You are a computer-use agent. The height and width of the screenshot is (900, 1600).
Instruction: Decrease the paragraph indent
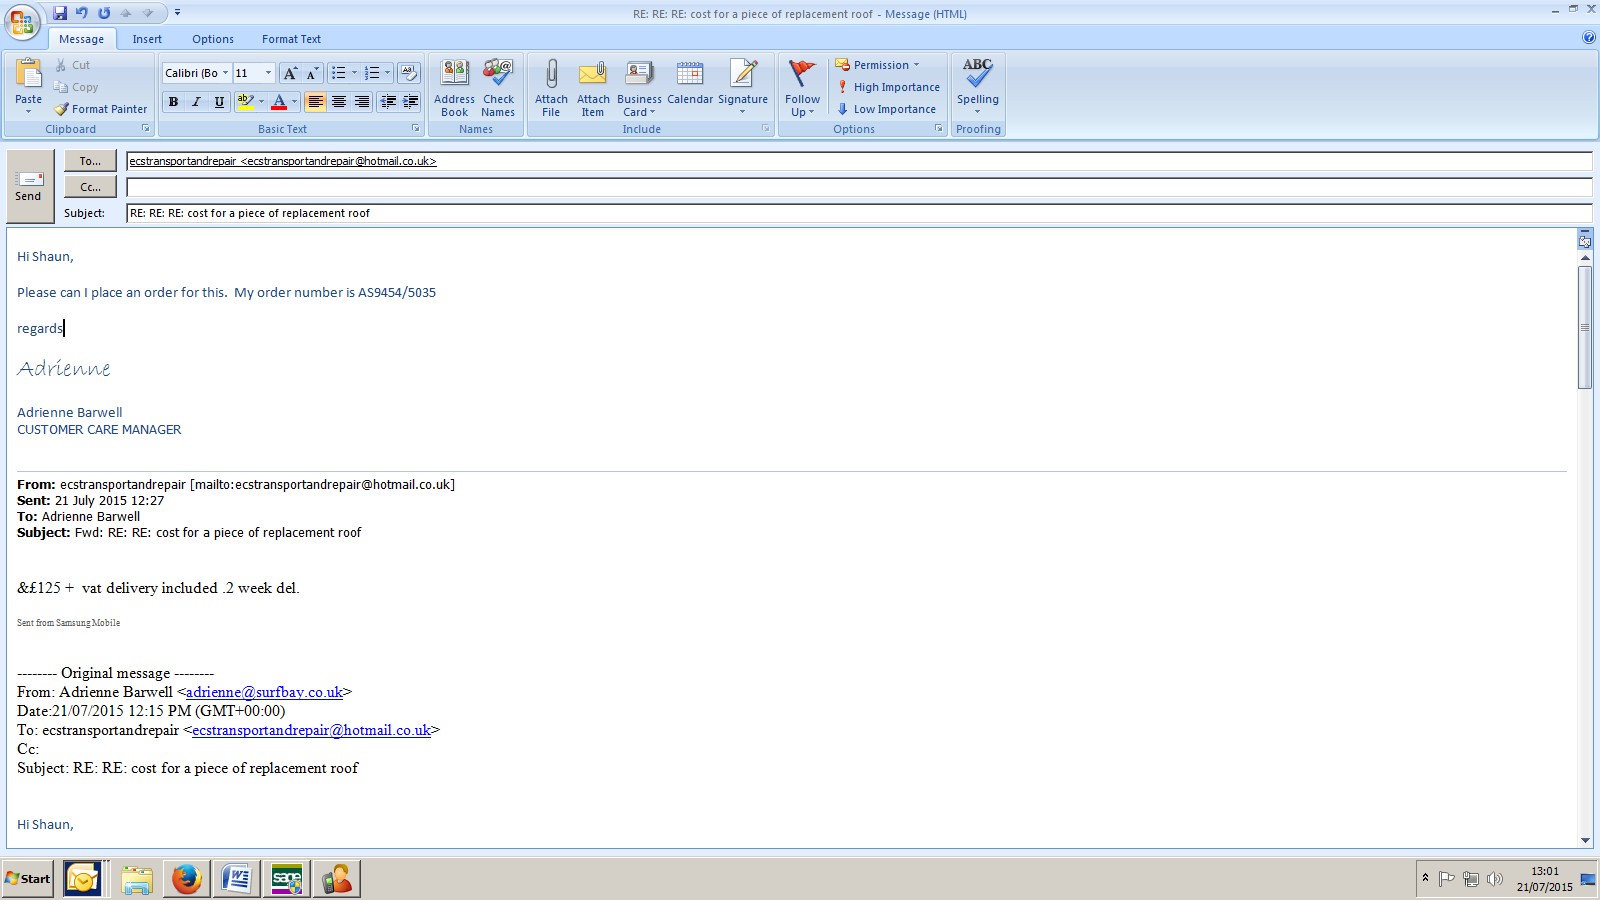click(388, 102)
